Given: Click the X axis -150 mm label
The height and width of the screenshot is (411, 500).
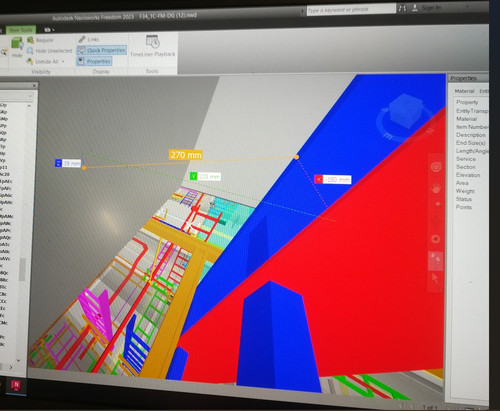Looking at the screenshot, I should 333,179.
